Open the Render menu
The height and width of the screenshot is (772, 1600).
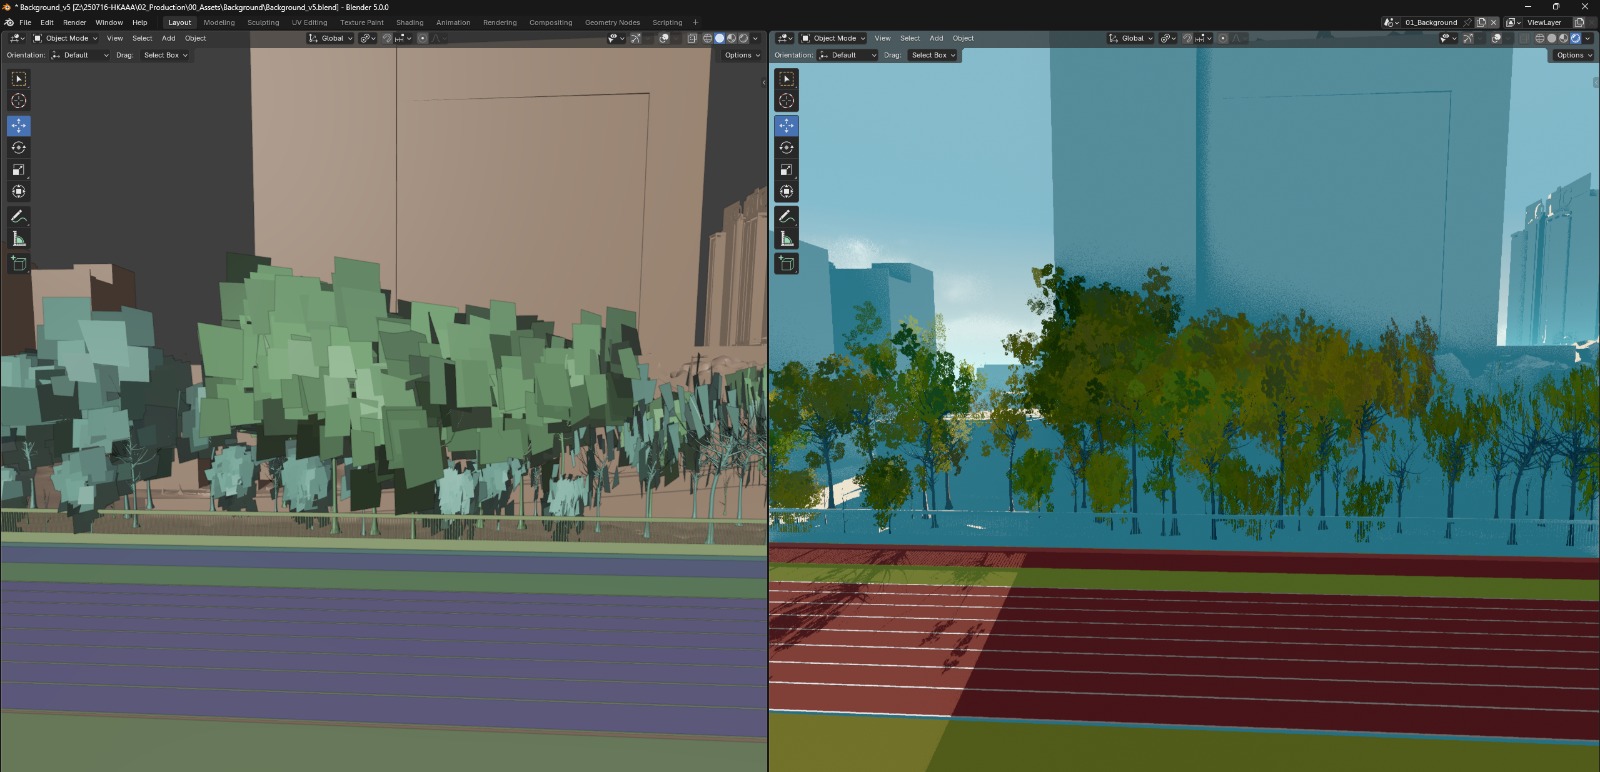[x=75, y=22]
